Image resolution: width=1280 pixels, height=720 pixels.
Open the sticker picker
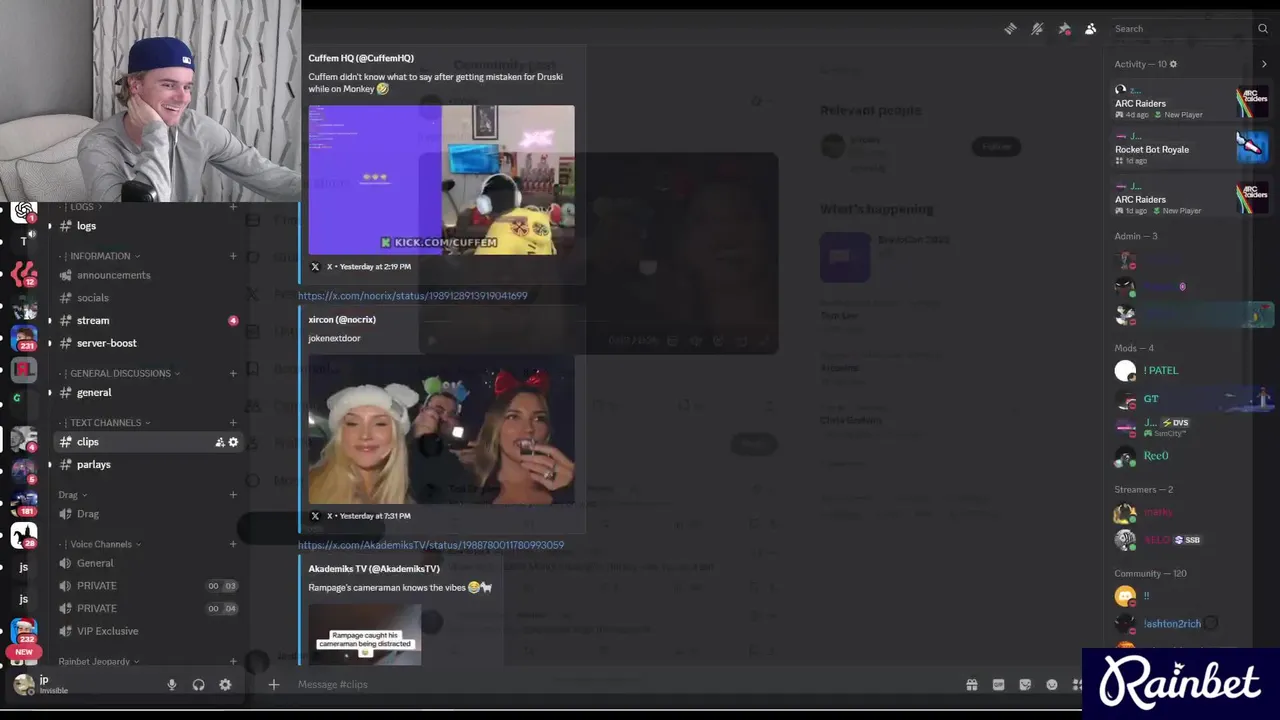pyautogui.click(x=1025, y=685)
